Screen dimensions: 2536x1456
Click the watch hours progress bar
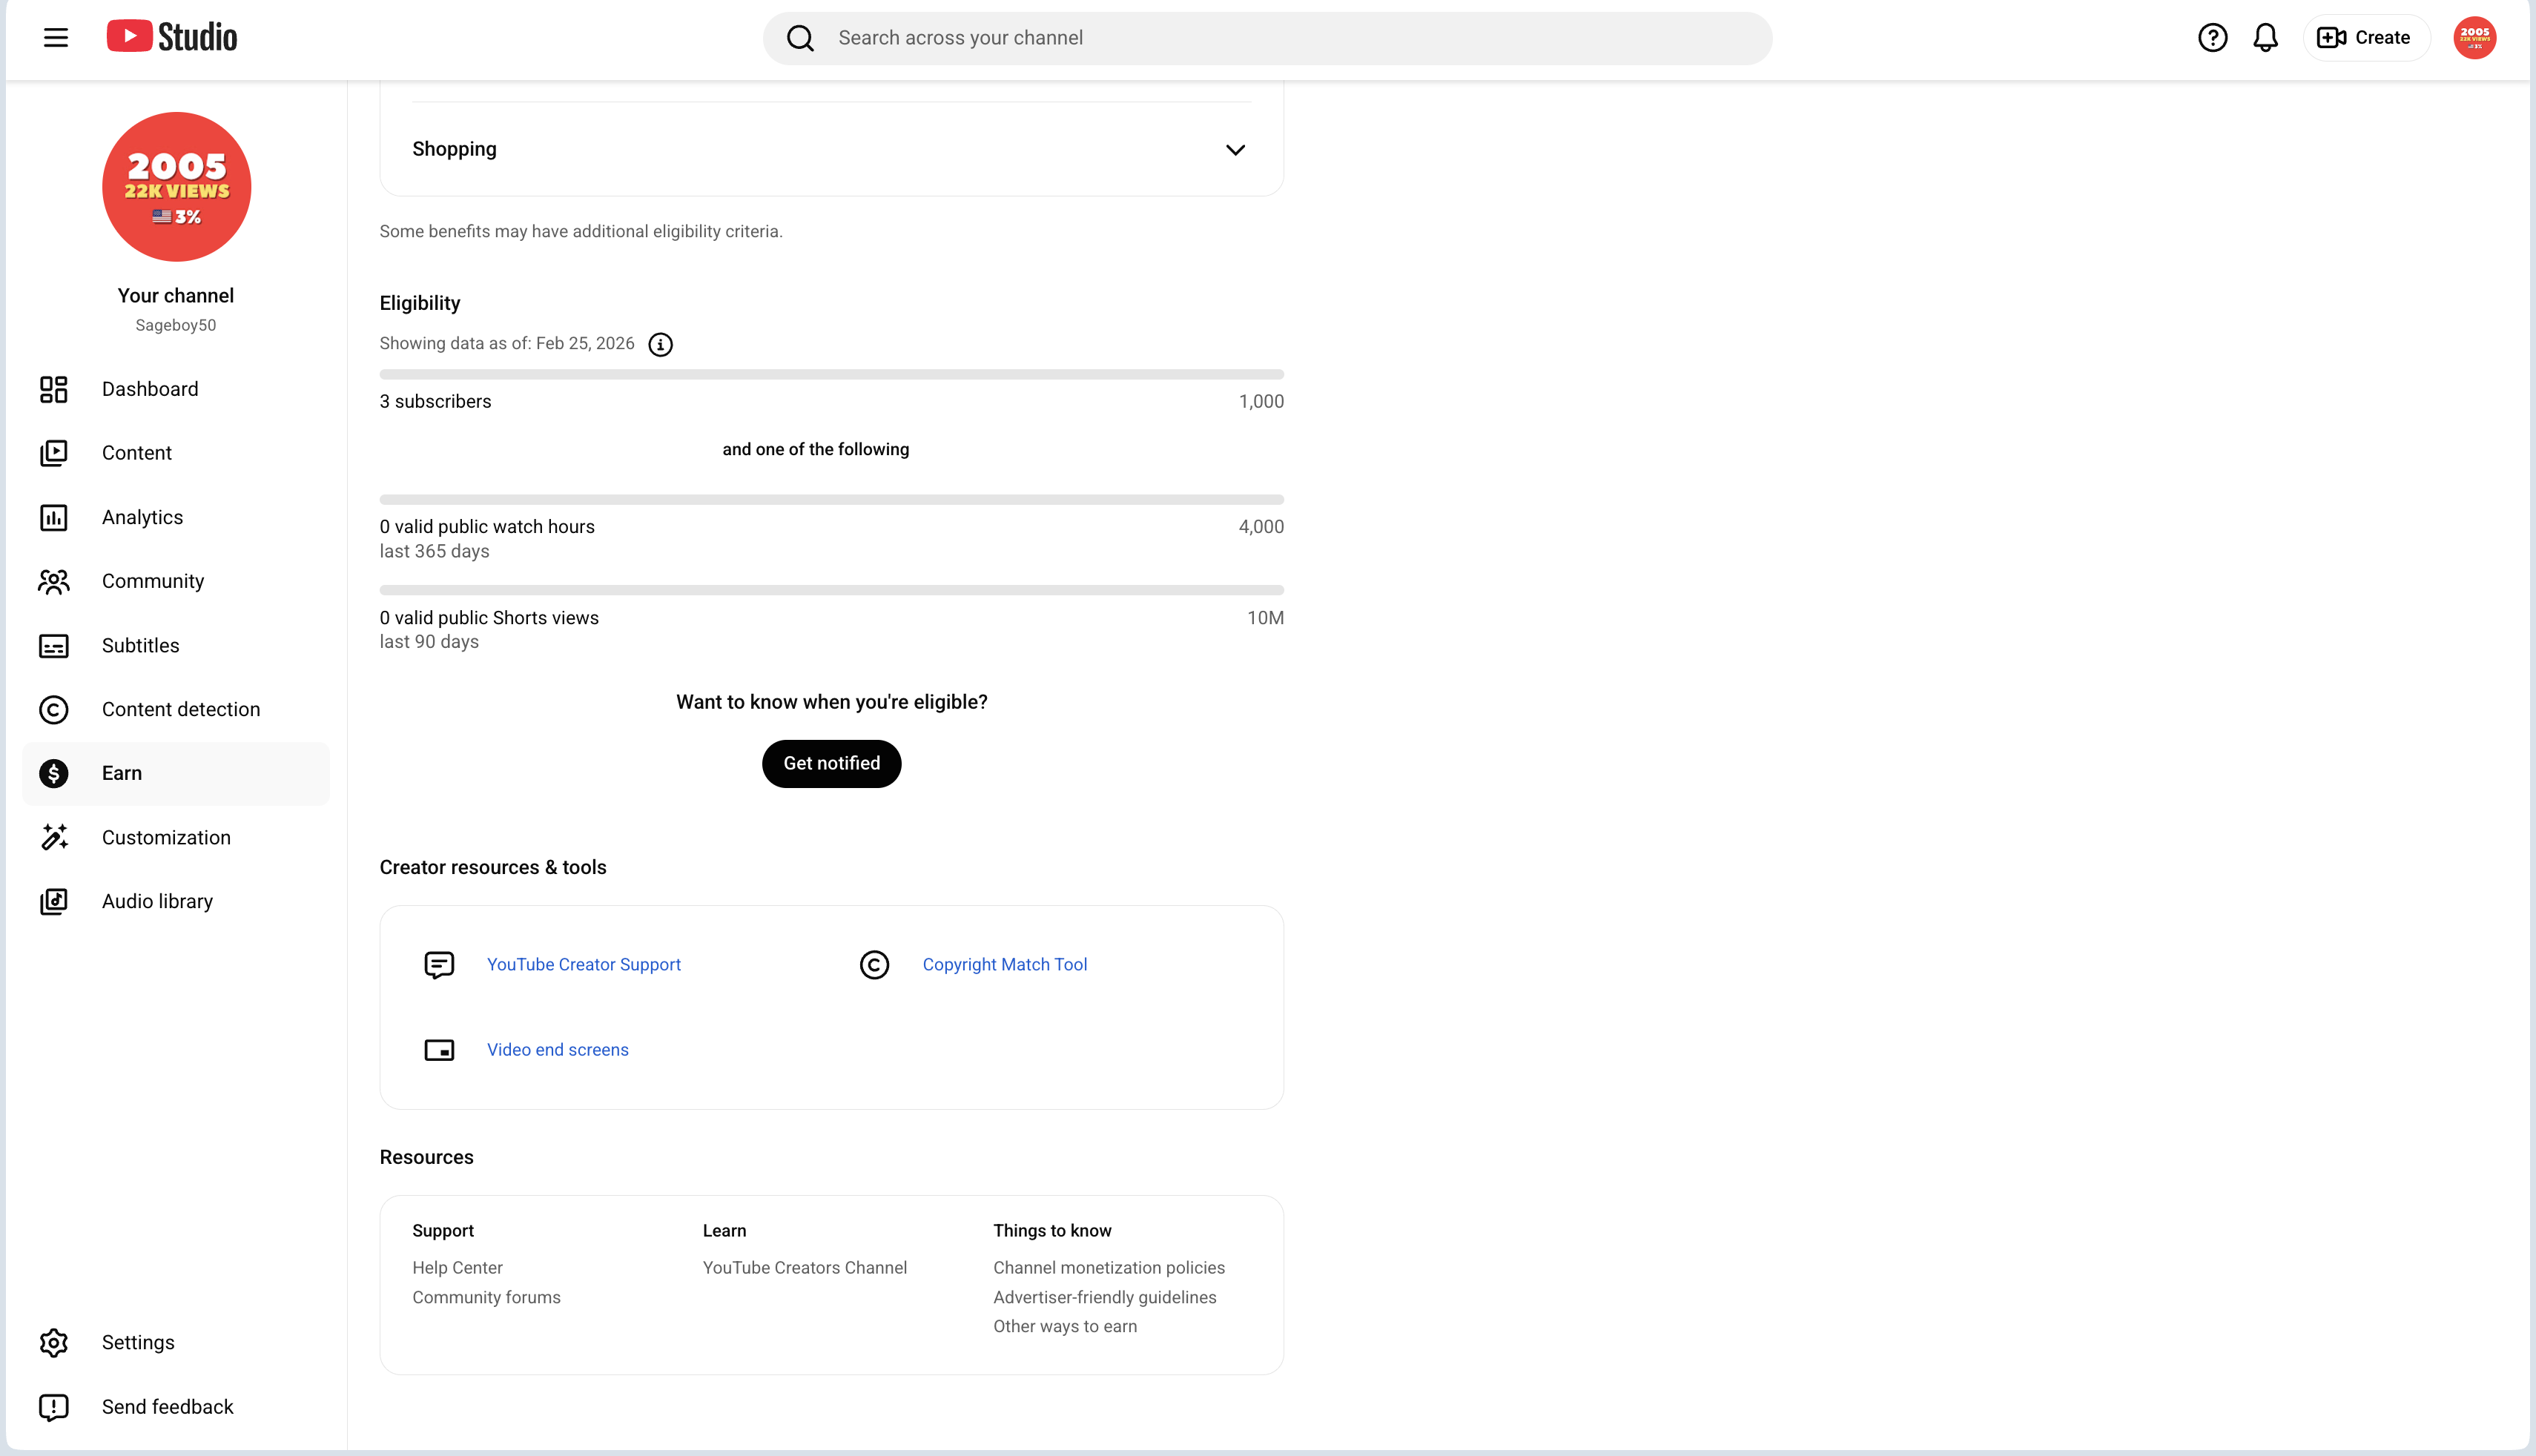[831, 500]
